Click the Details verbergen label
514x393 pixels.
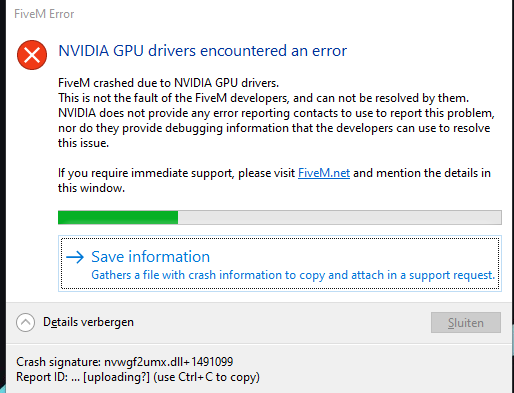[88, 322]
